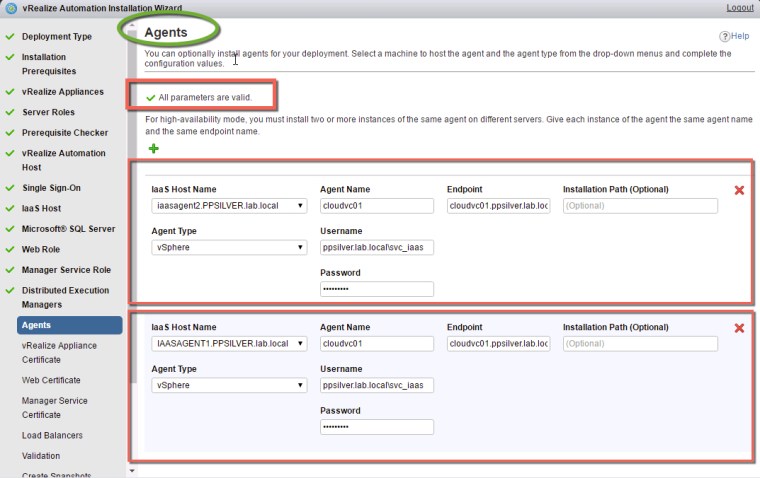Click the first agent's Agent Name field
This screenshot has height=478, width=760.
pyautogui.click(x=377, y=206)
